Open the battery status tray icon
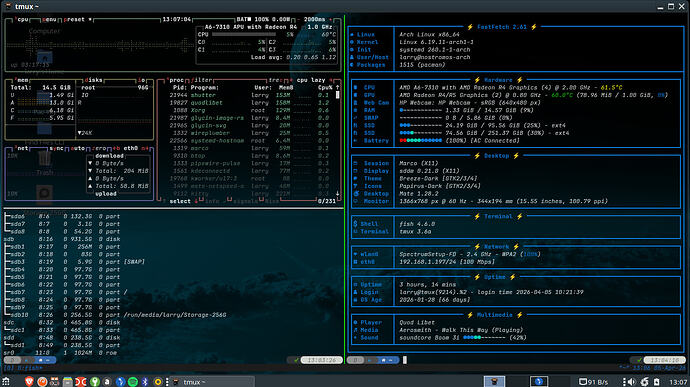This screenshot has height=387, width=690. click(x=657, y=382)
